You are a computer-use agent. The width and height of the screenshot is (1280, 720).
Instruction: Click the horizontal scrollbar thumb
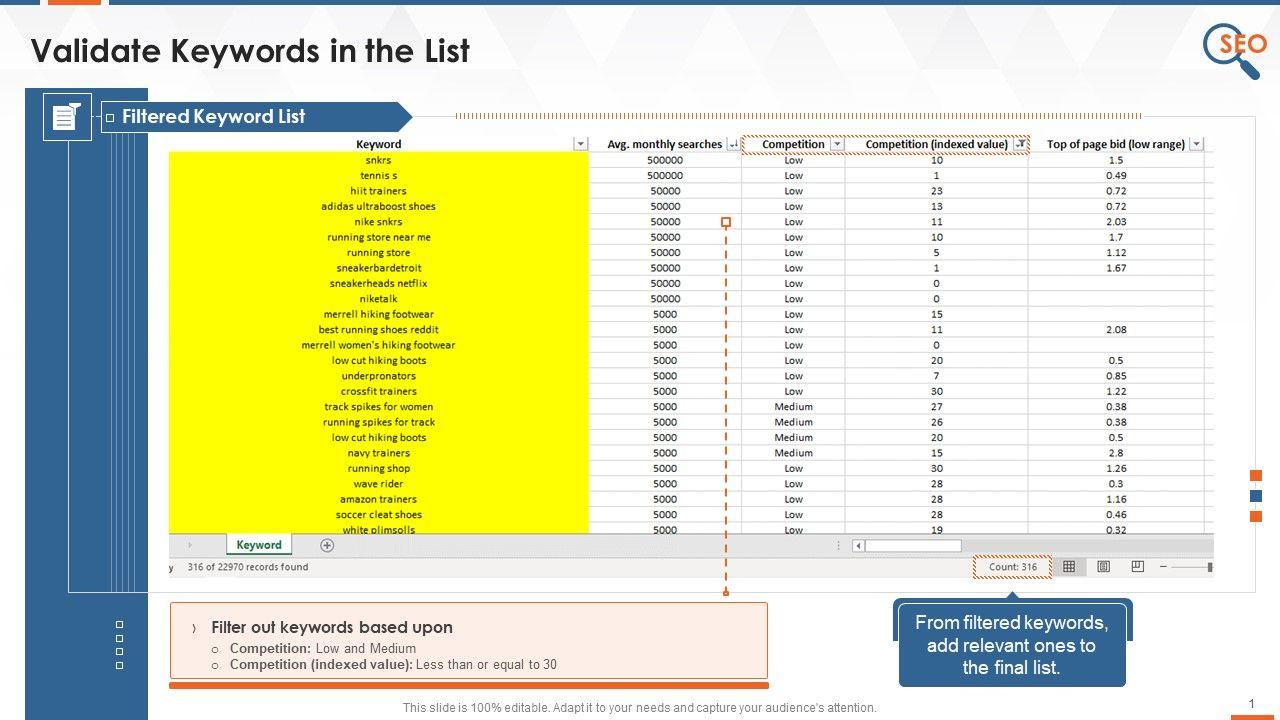pyautogui.click(x=912, y=546)
